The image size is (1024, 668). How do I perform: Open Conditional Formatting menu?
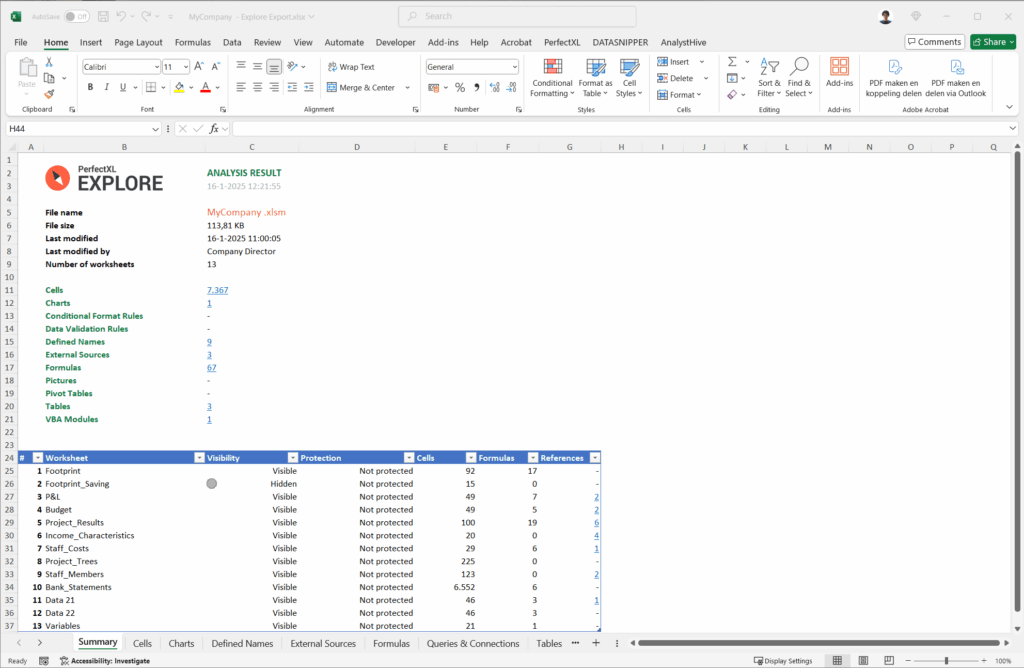(x=552, y=78)
